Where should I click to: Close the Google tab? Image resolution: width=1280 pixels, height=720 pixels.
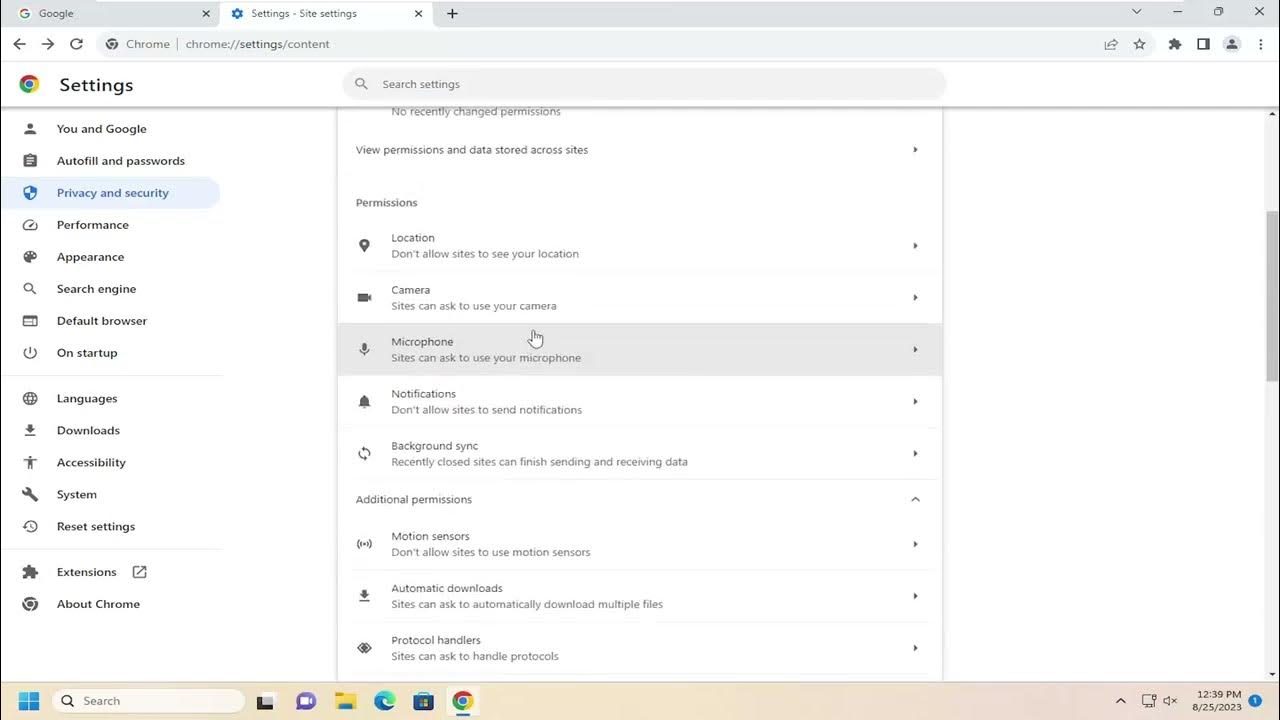[206, 14]
